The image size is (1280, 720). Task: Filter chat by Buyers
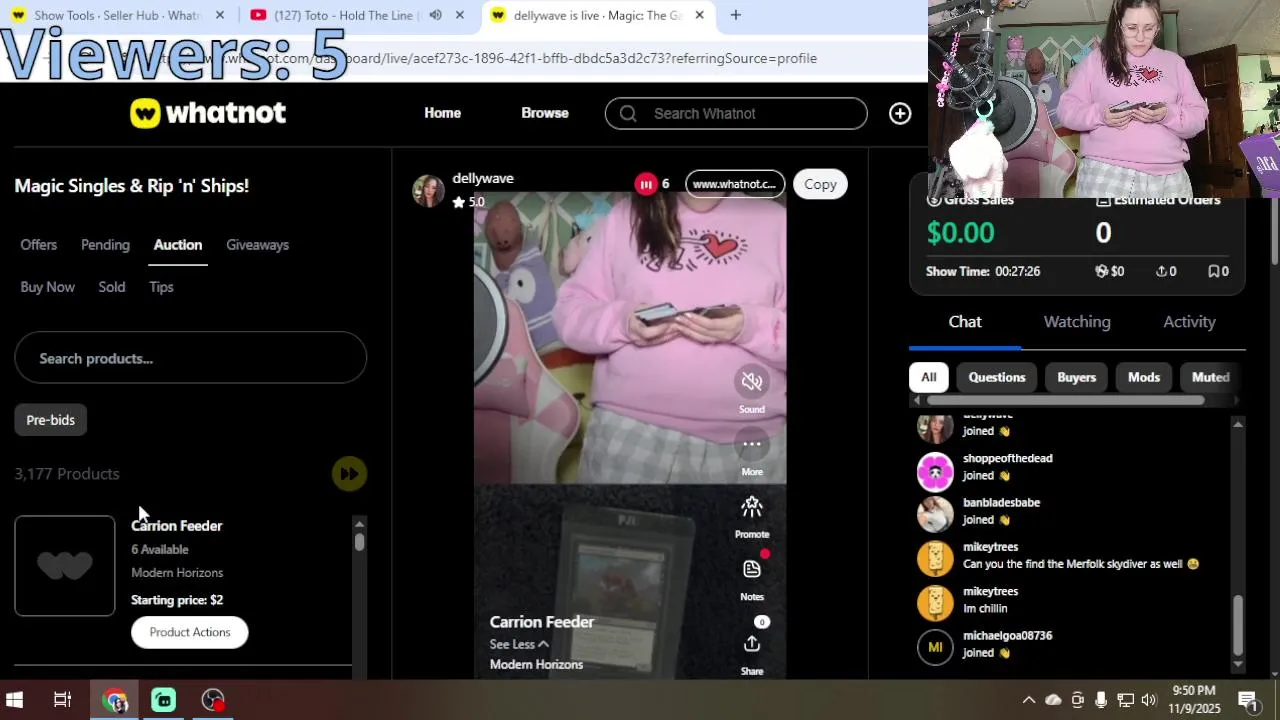pyautogui.click(x=1077, y=377)
